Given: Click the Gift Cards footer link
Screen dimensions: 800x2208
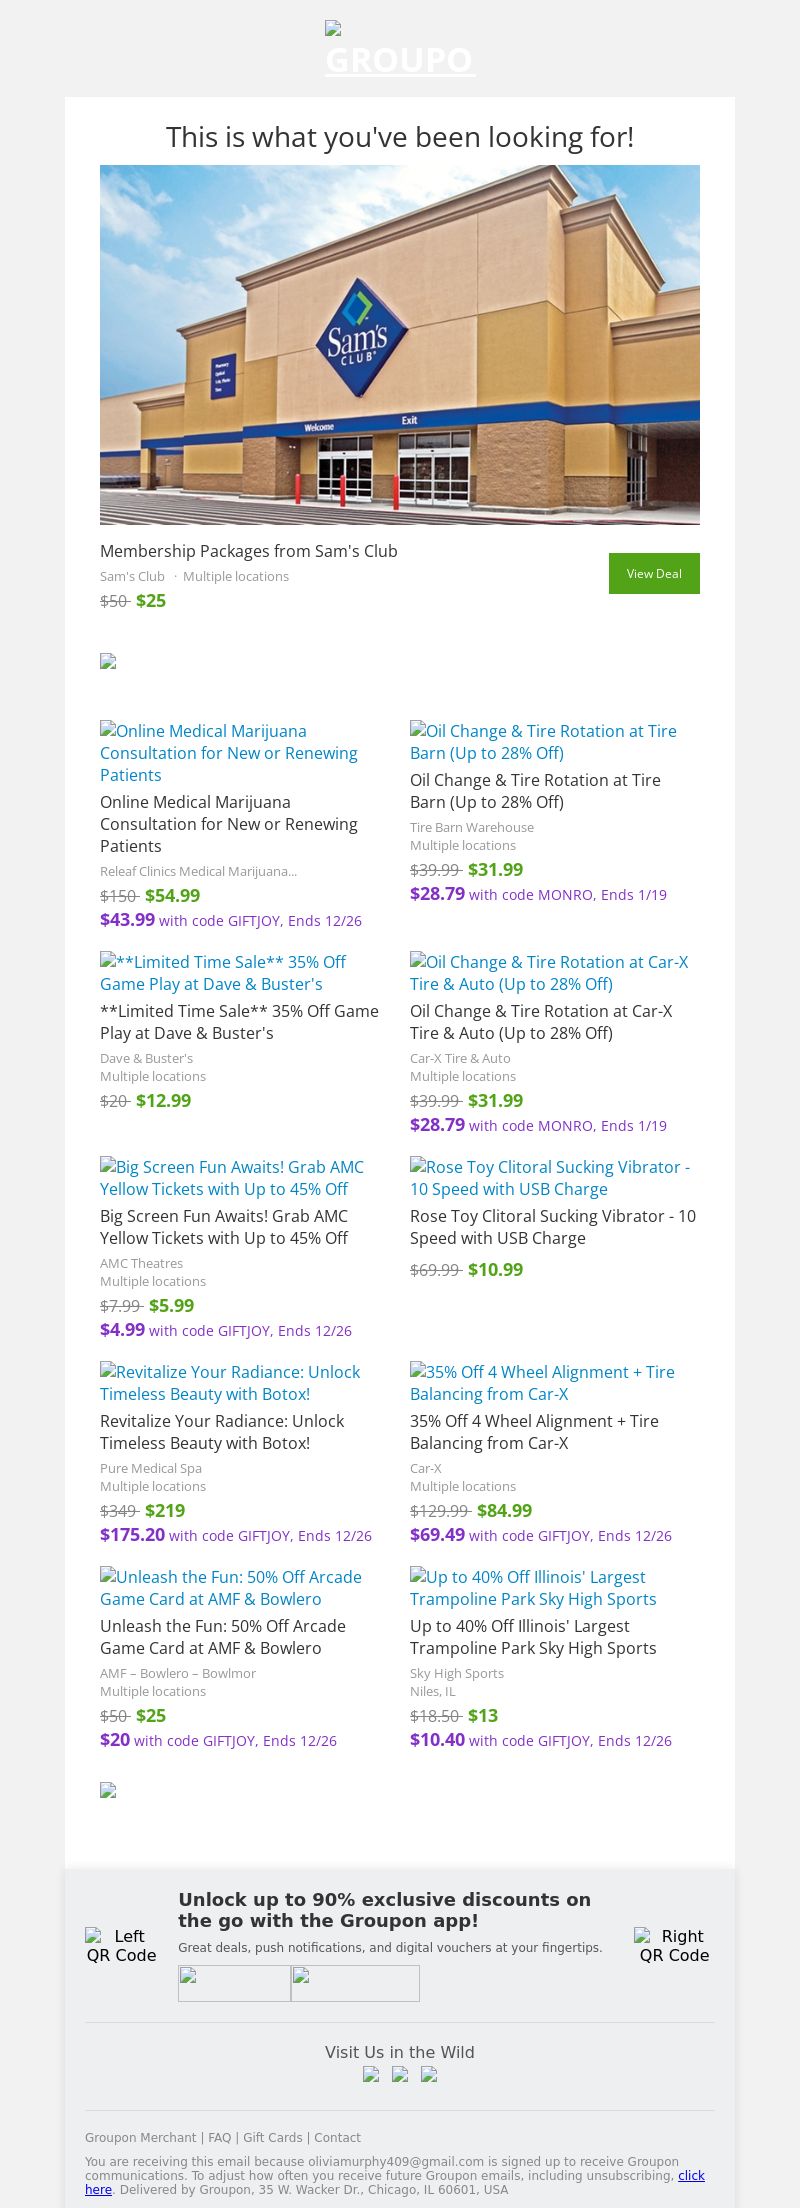Looking at the screenshot, I should [272, 2137].
